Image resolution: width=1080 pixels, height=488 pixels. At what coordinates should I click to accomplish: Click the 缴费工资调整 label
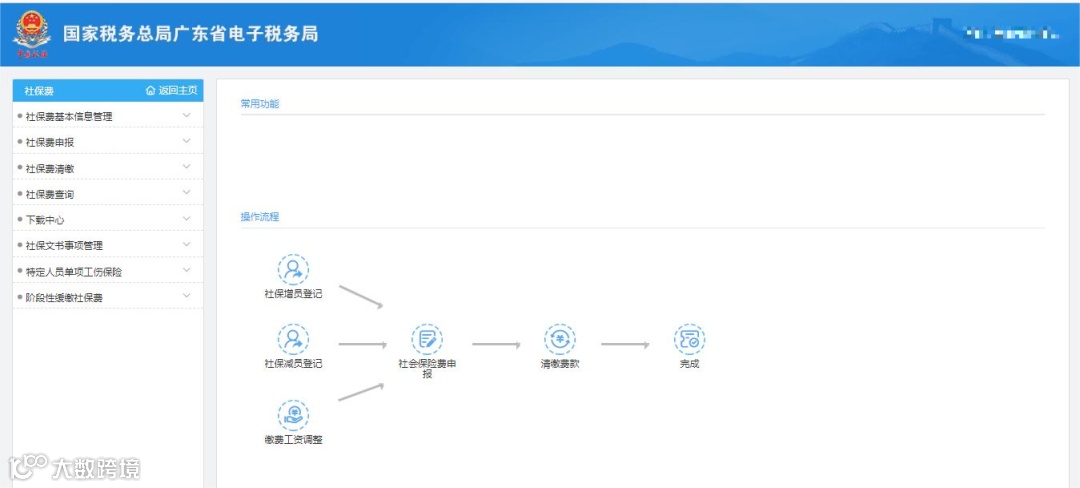pyautogui.click(x=293, y=439)
